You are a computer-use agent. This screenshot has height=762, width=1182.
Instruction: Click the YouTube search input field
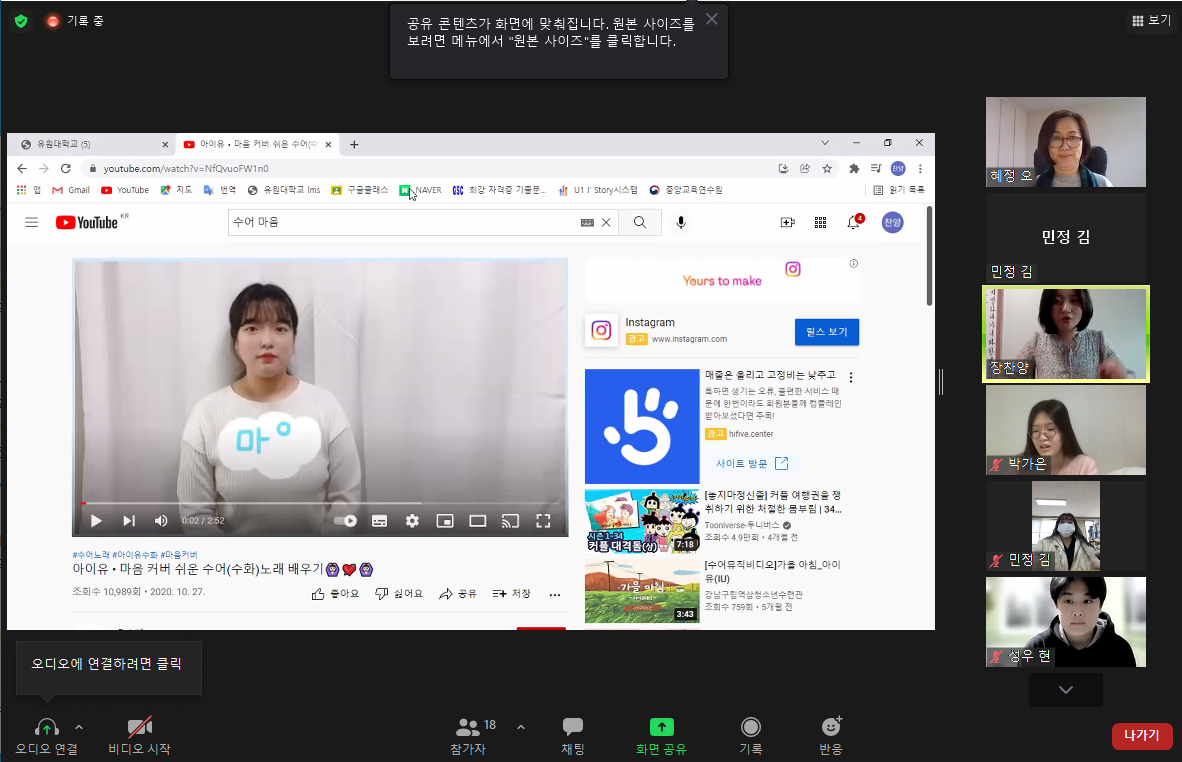[400, 222]
